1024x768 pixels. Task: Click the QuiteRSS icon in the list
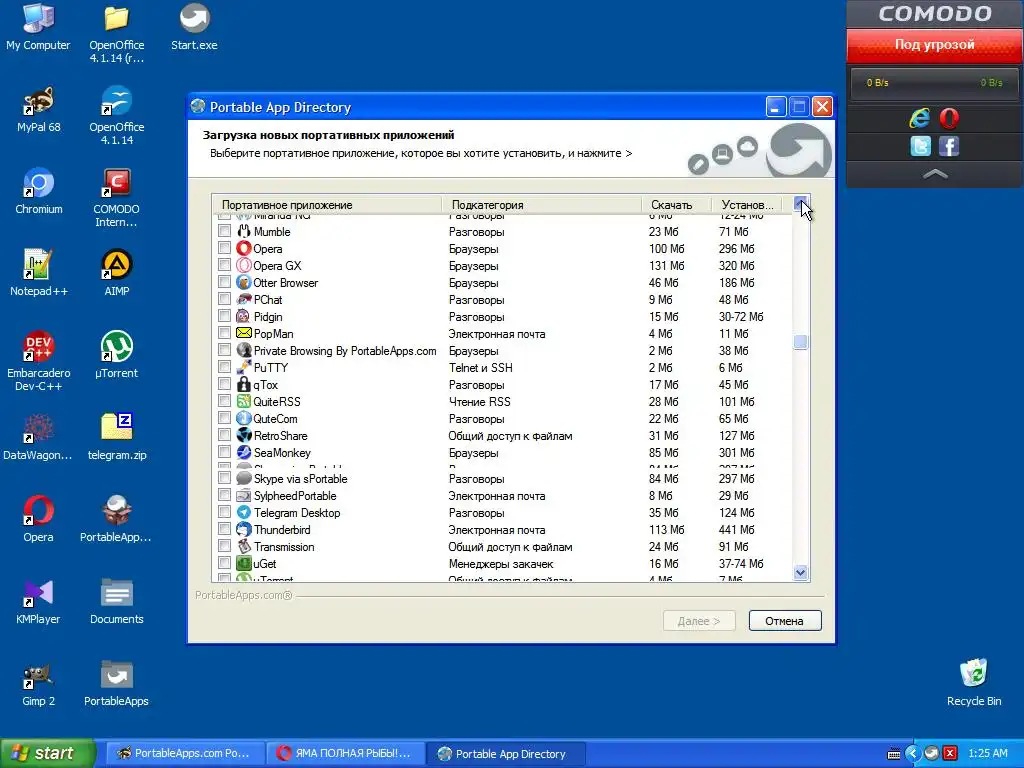coord(244,401)
